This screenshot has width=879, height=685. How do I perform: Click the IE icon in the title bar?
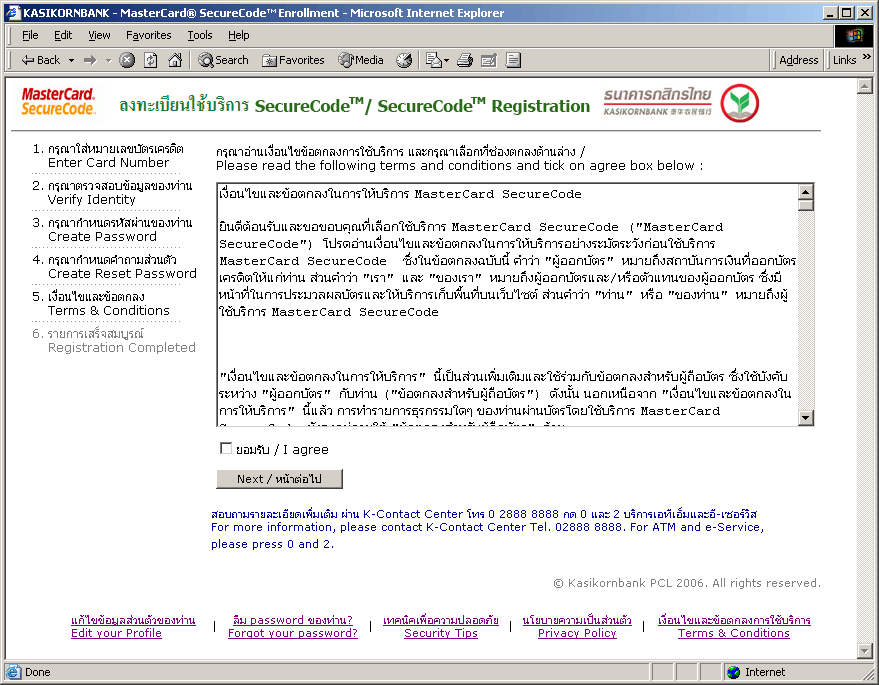coord(13,12)
